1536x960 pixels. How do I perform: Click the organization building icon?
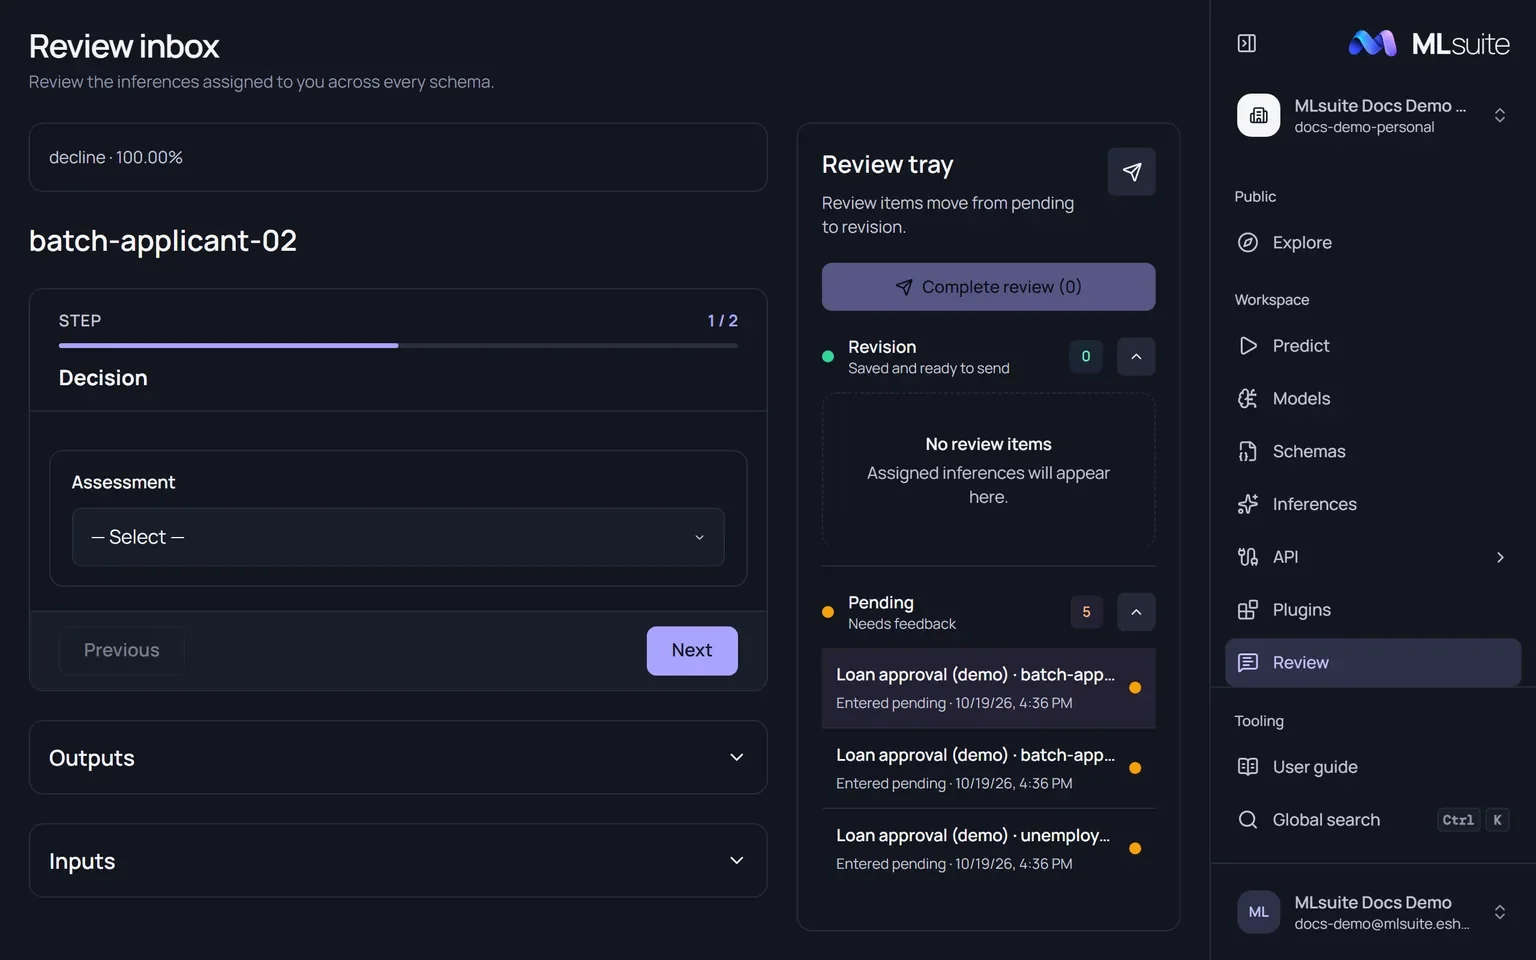coord(1259,115)
